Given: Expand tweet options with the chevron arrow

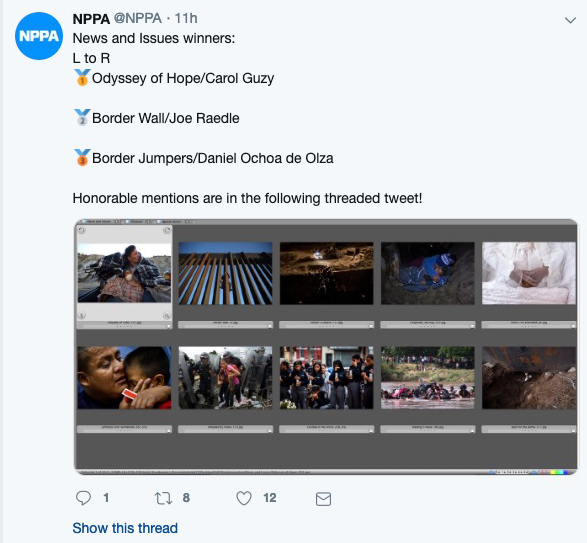Looking at the screenshot, I should (x=570, y=20).
